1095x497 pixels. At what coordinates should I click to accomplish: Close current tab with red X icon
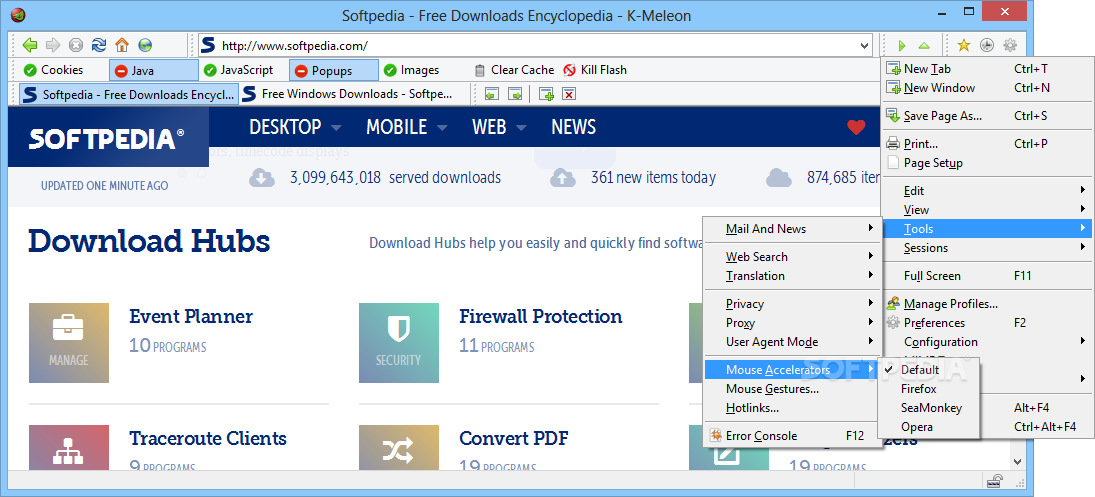point(569,94)
